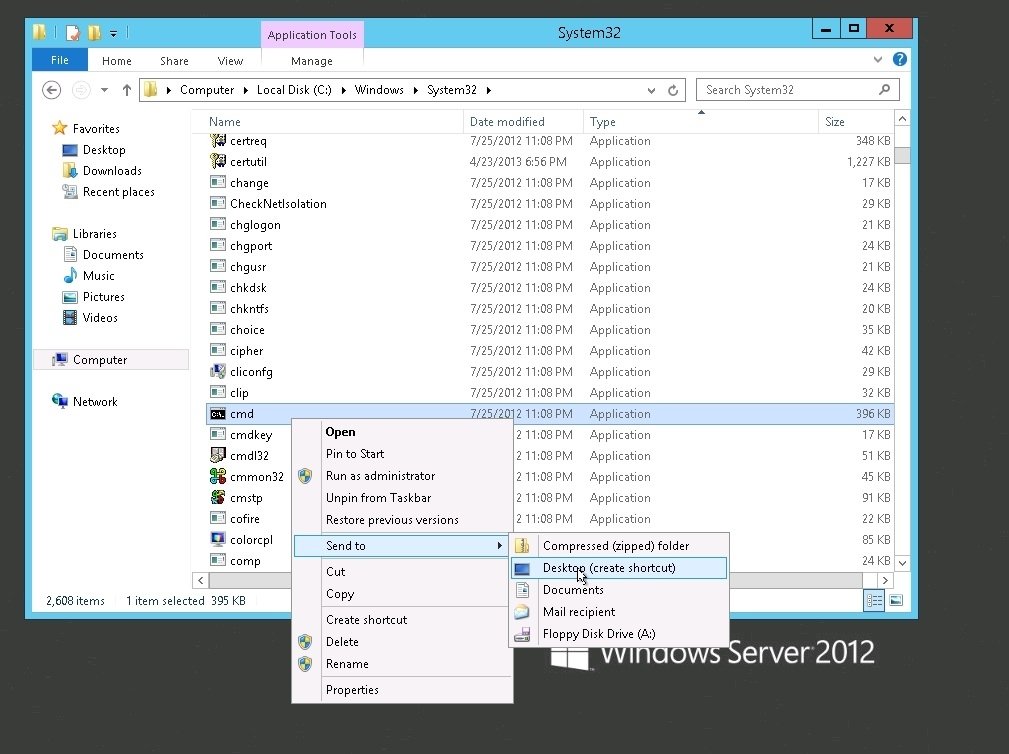The height and width of the screenshot is (754, 1009).
Task: Click the search magnifier icon
Action: (885, 89)
